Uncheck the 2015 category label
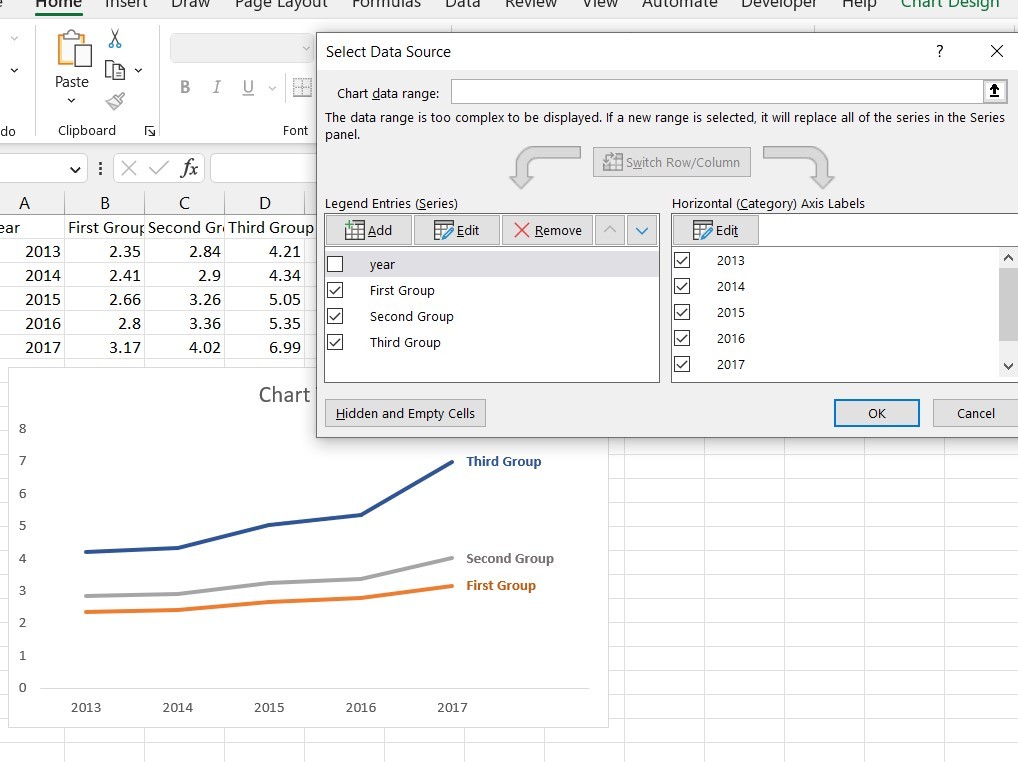The width and height of the screenshot is (1018, 762). click(682, 312)
